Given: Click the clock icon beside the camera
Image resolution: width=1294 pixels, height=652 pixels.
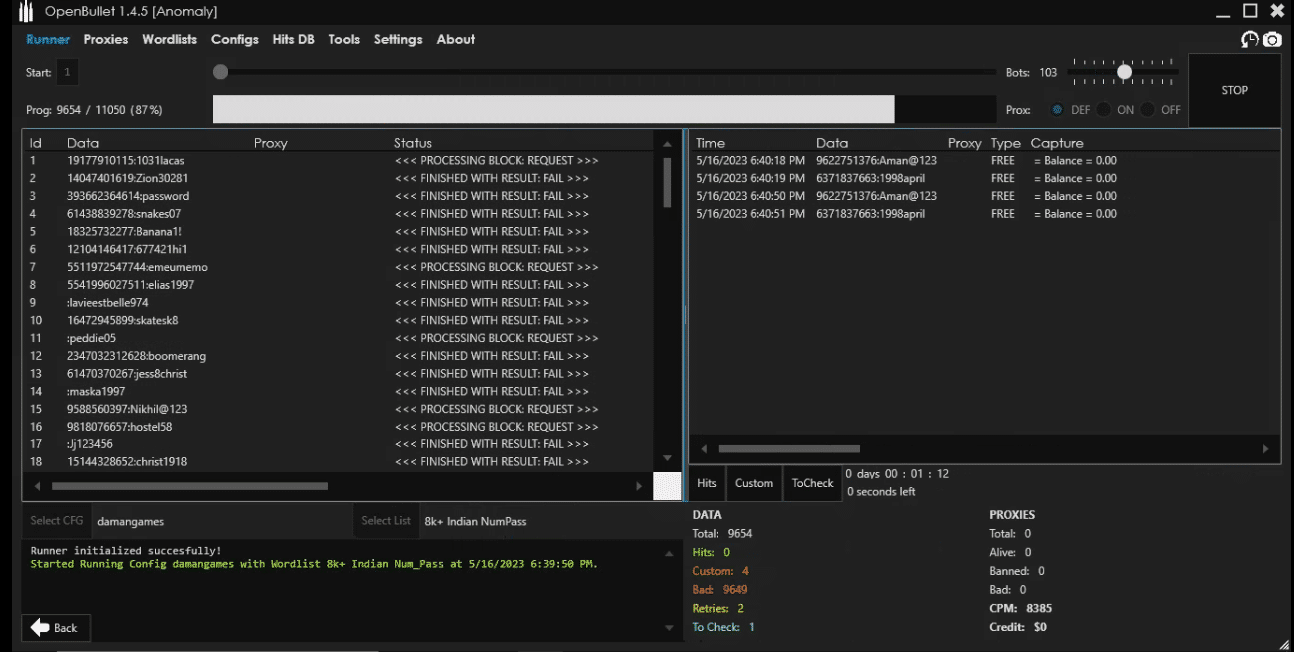Looking at the screenshot, I should 1250,39.
